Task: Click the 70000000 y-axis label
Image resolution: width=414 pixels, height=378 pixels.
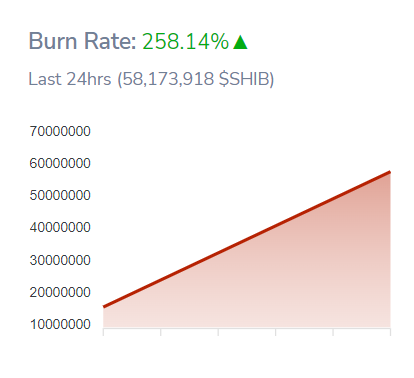Action: (x=60, y=131)
